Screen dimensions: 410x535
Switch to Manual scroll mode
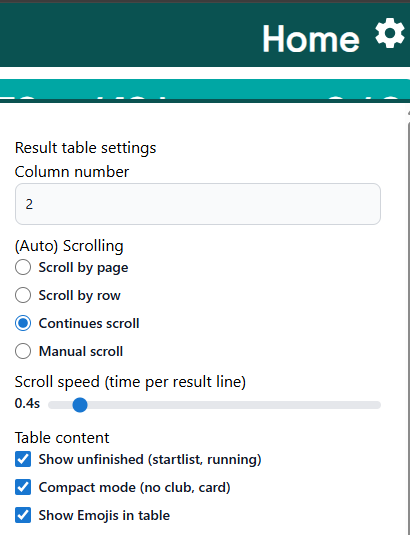tap(23, 351)
